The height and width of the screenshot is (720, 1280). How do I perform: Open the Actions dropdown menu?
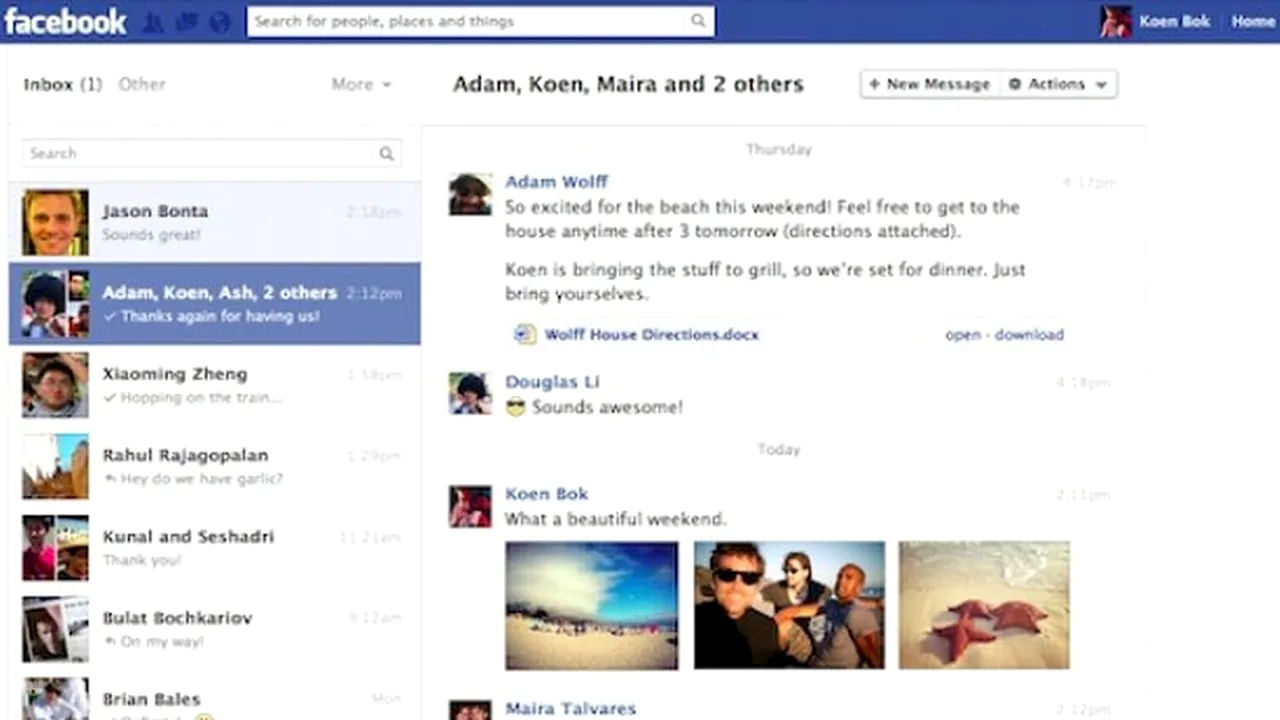(x=1058, y=85)
